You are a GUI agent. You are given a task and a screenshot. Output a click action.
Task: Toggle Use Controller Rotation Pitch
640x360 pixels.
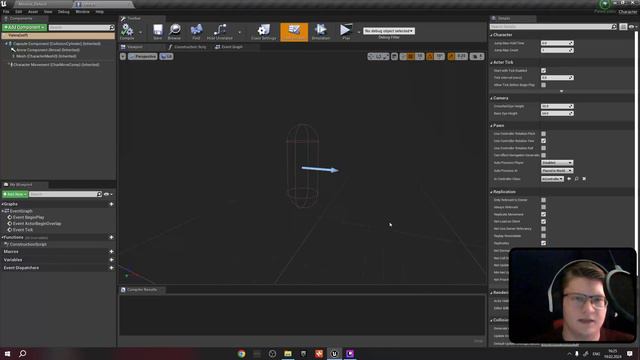click(x=543, y=133)
